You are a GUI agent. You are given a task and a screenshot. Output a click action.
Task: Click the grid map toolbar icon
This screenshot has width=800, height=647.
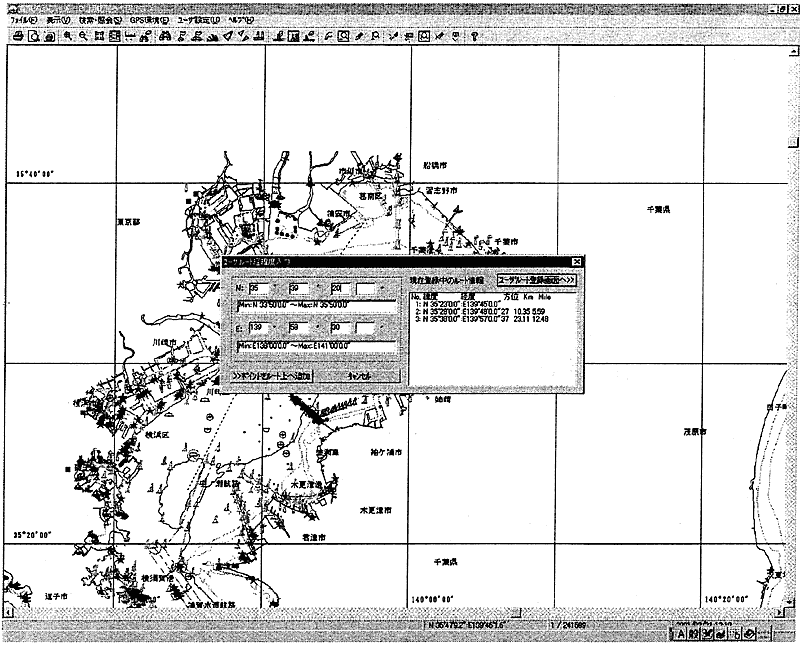click(115, 36)
